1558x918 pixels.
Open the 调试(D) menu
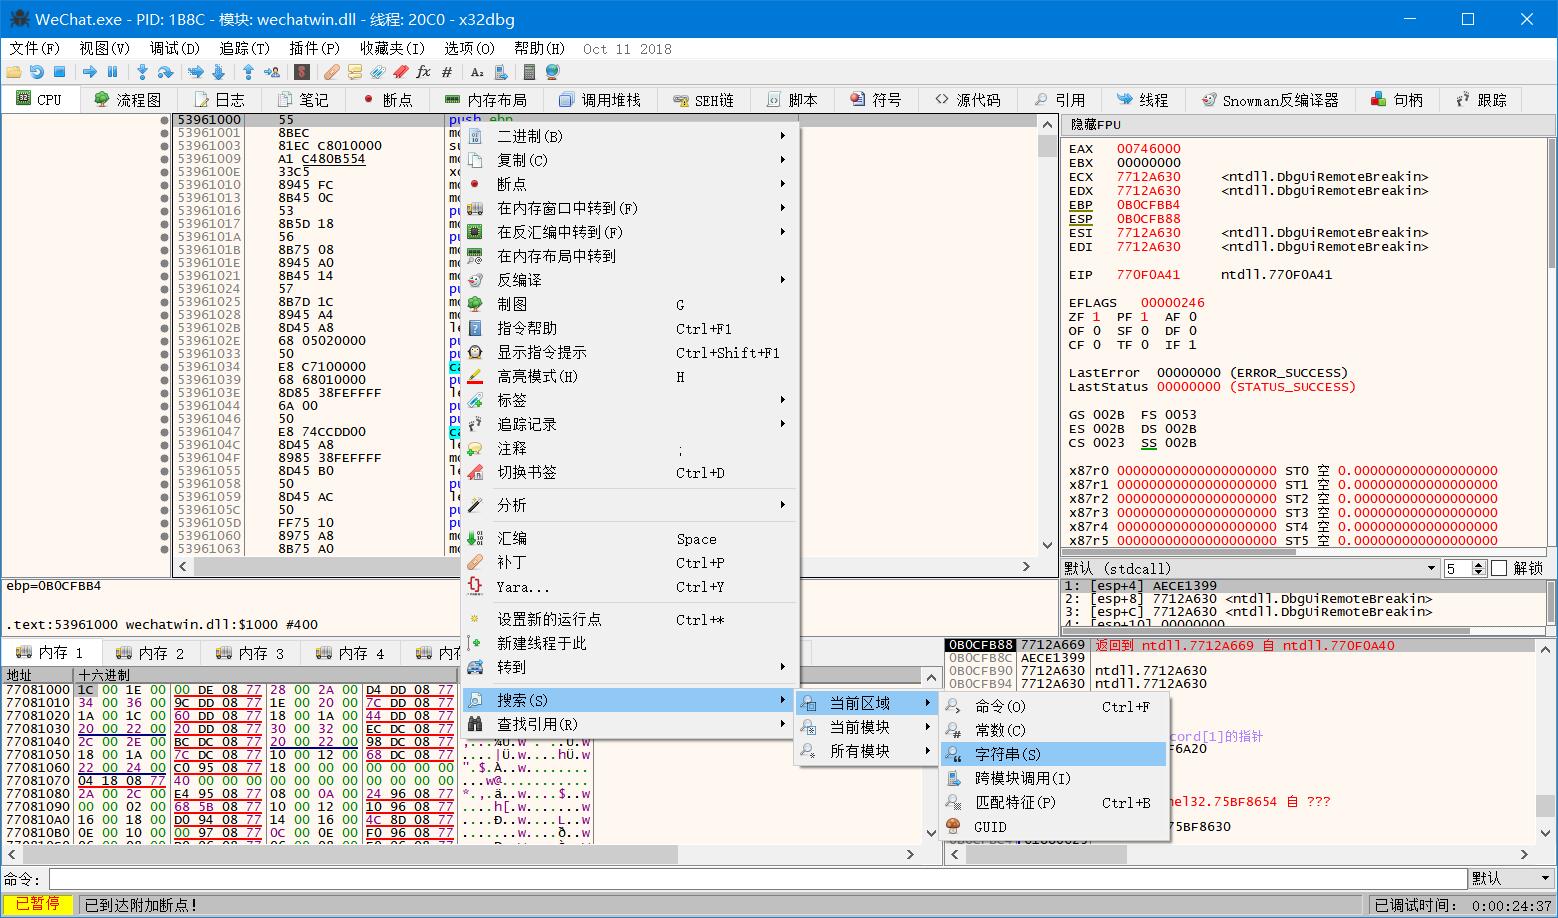click(175, 48)
